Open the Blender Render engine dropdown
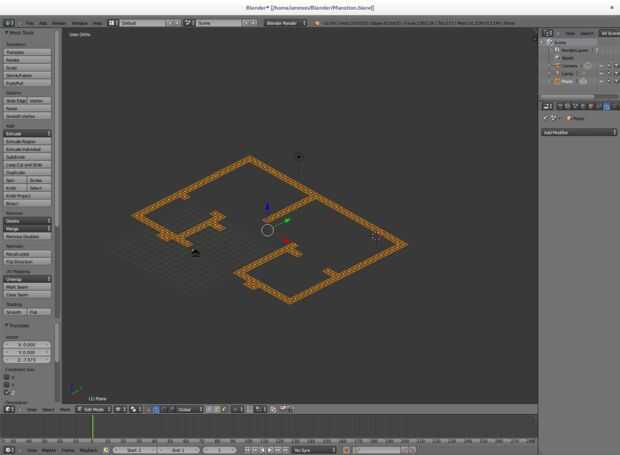 coord(285,23)
